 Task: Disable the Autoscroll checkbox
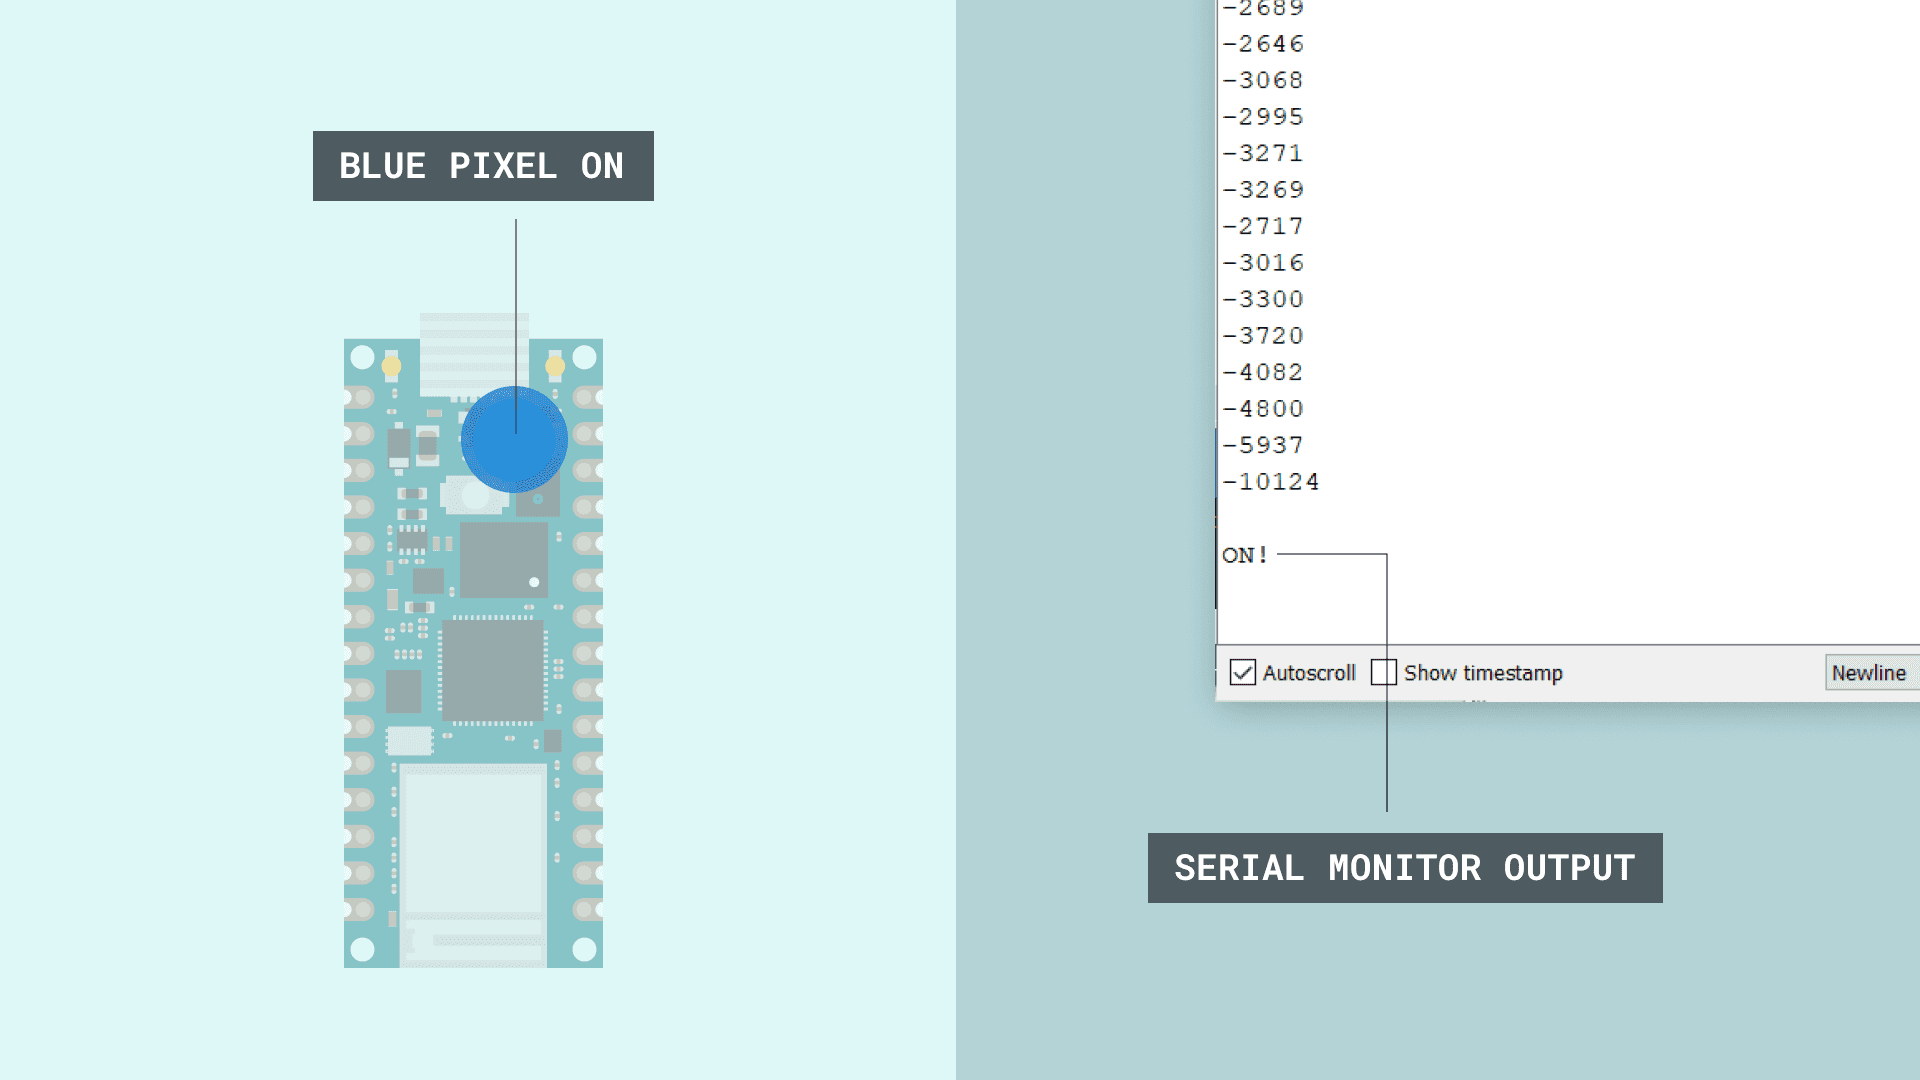click(x=1243, y=673)
